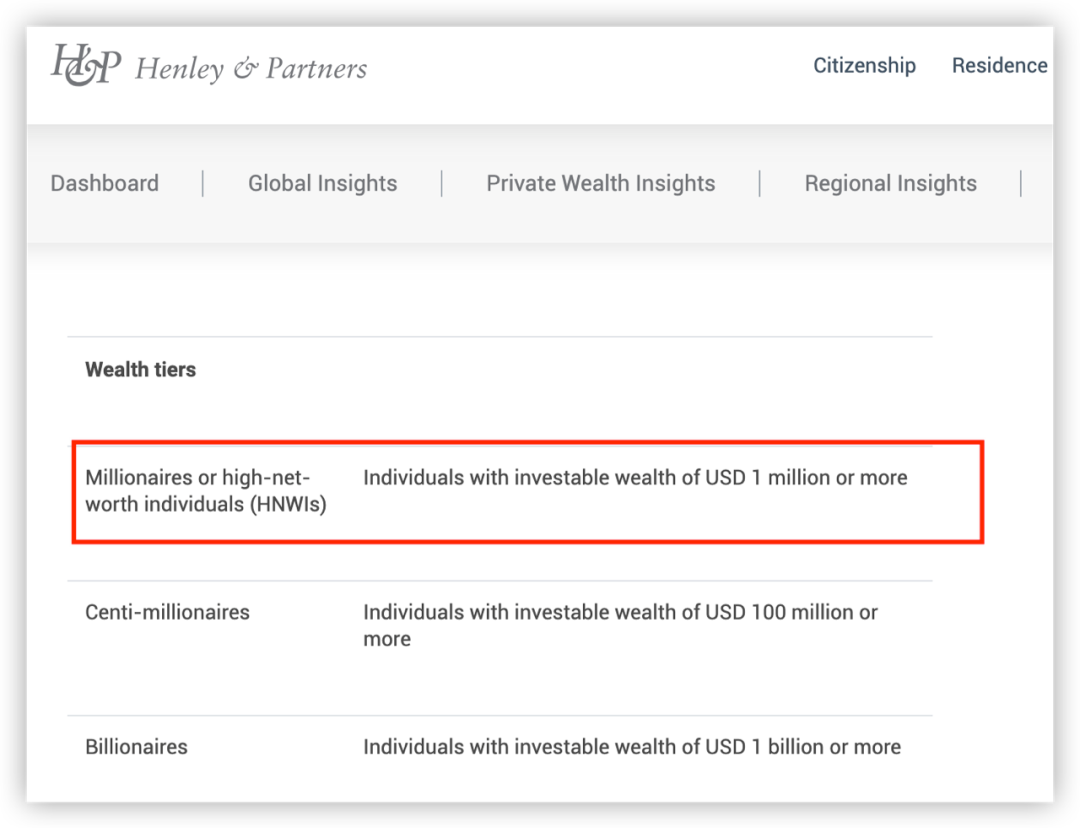Click the USD 1 million or more definition
Viewport: 1080px width, 828px height.
pyautogui.click(x=635, y=477)
